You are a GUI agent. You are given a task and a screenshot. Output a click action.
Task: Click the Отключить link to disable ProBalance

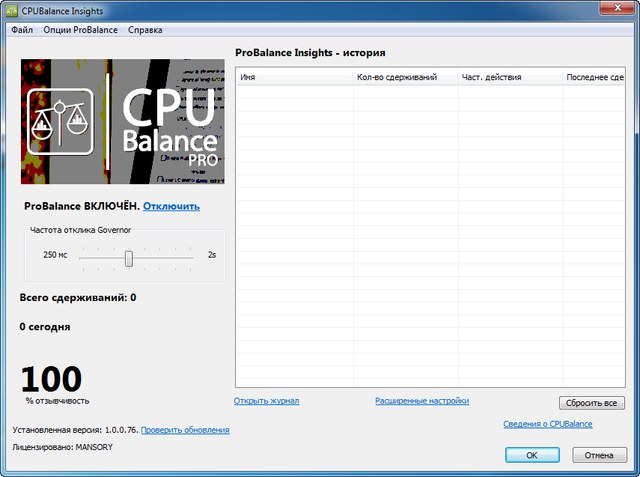(171, 206)
